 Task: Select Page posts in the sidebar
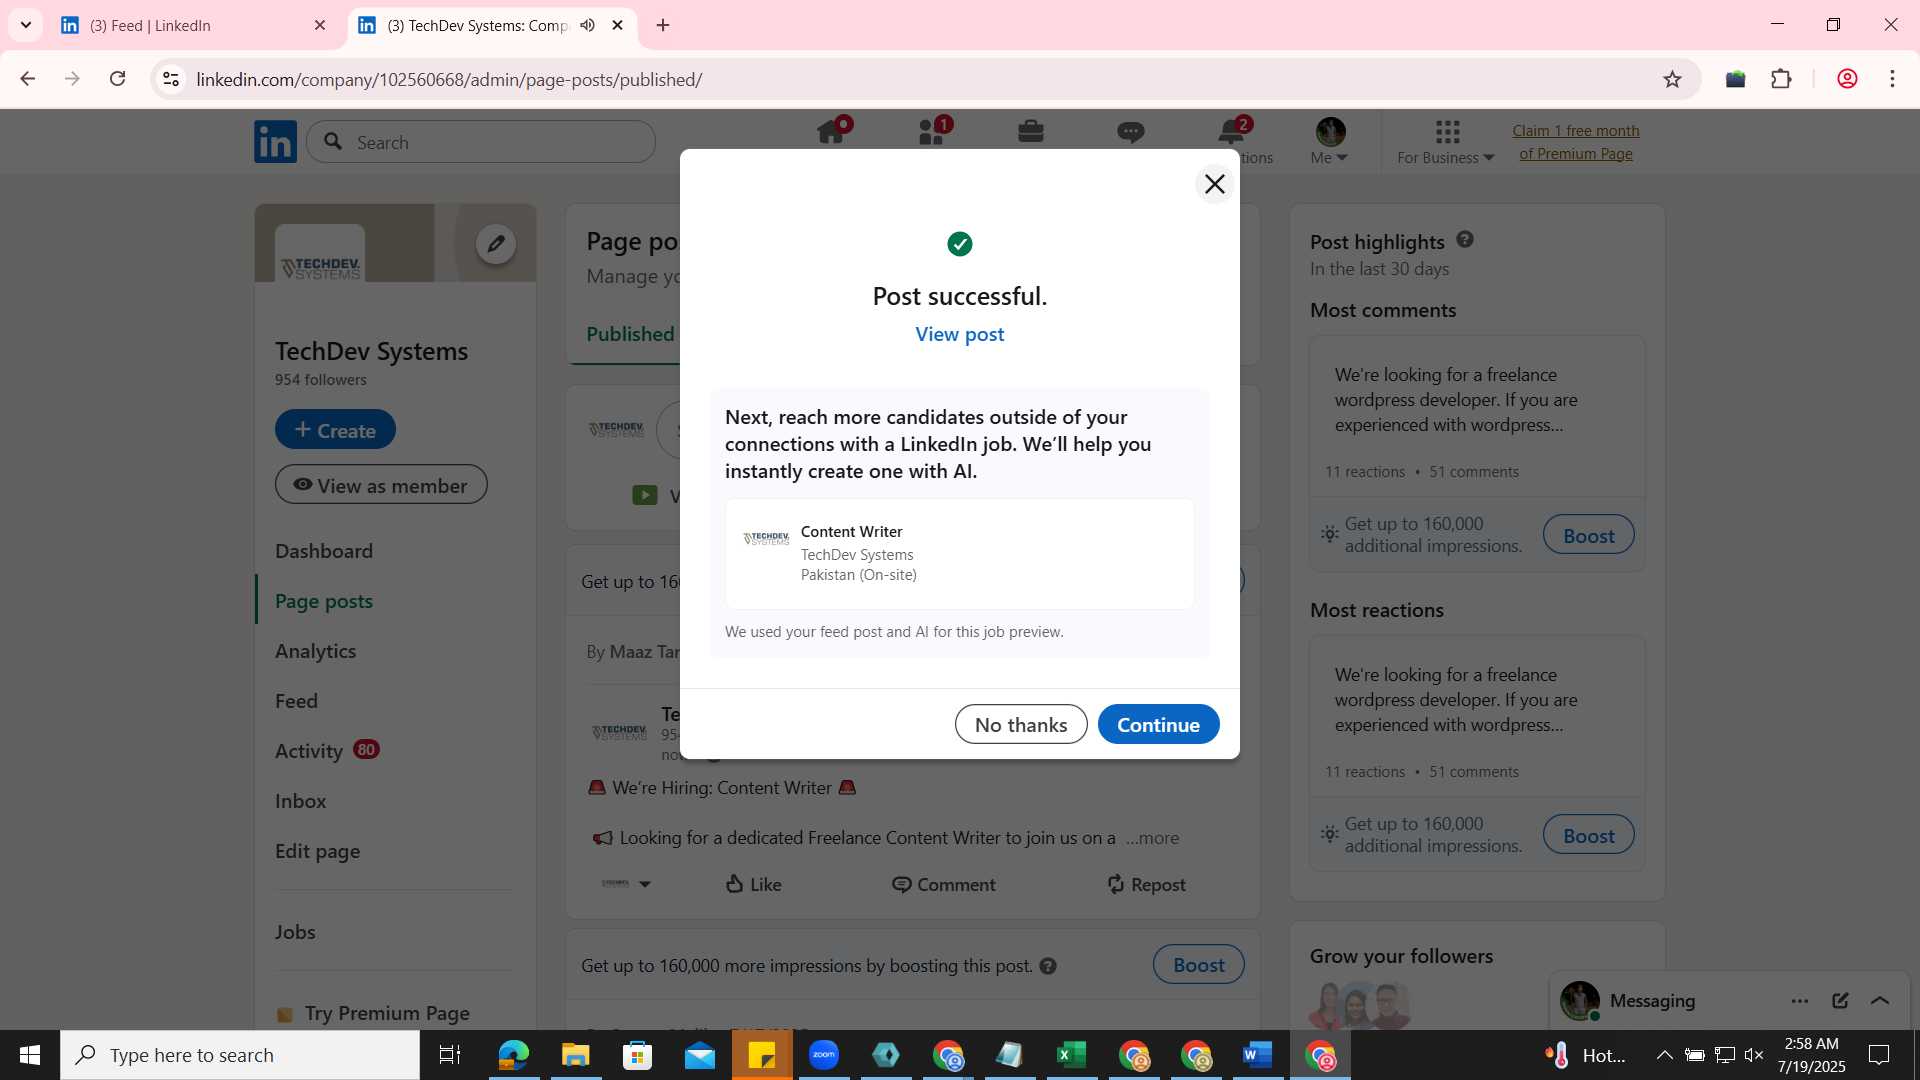coord(324,601)
